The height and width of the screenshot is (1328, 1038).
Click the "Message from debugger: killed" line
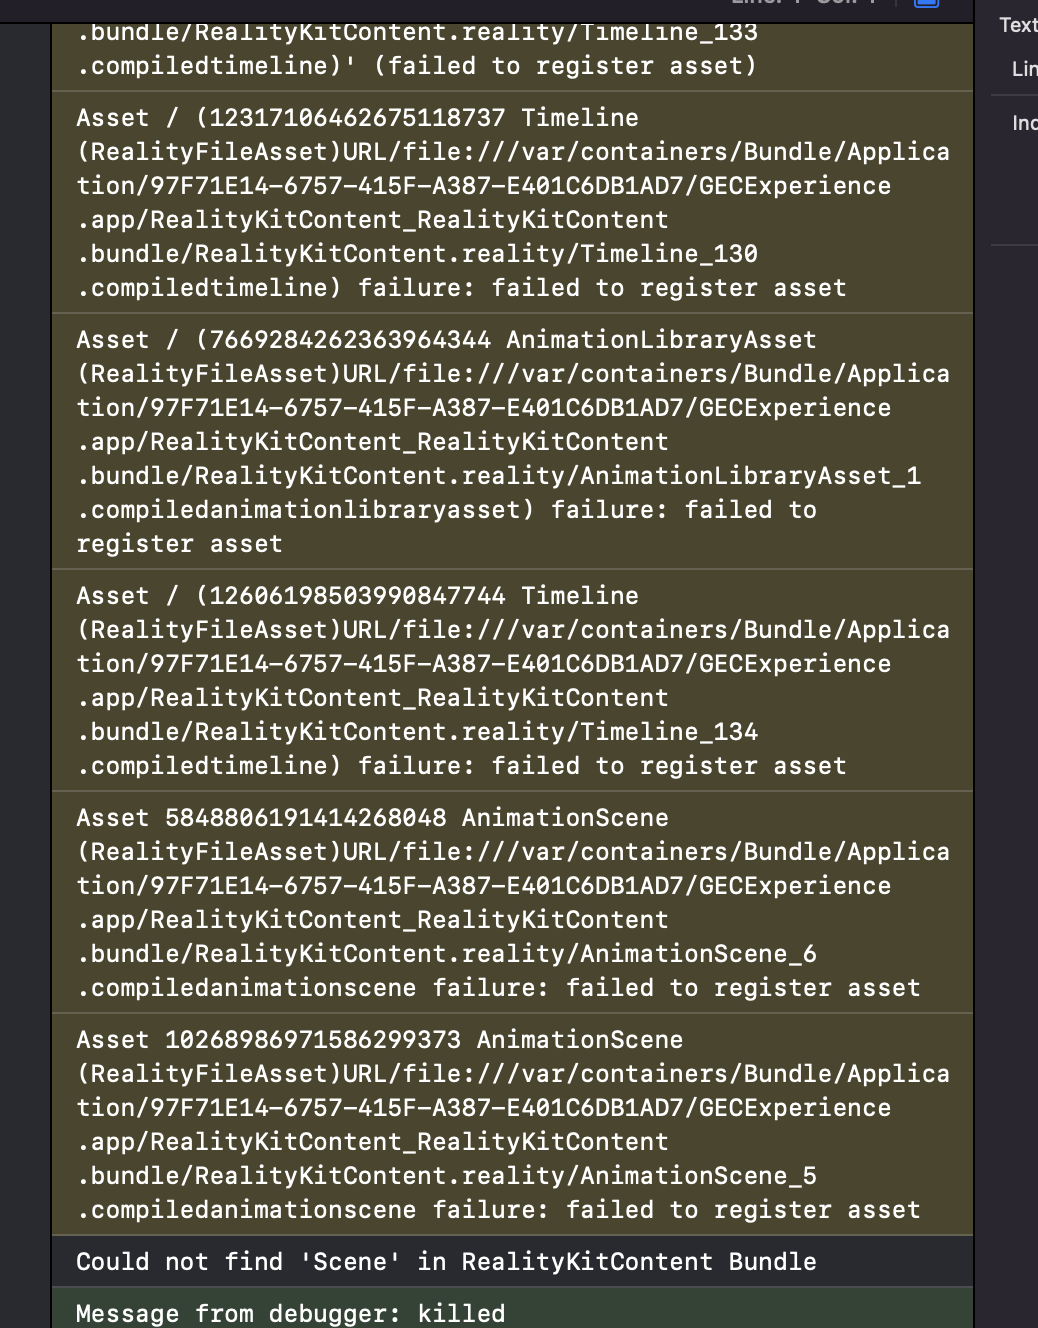[291, 1313]
